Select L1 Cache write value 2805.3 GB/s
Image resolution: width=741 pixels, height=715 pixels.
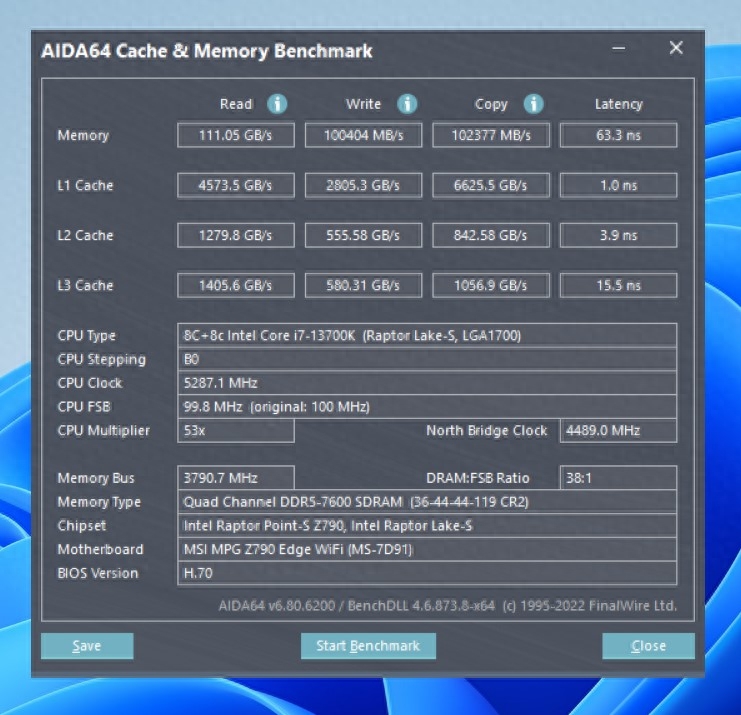[x=363, y=185]
